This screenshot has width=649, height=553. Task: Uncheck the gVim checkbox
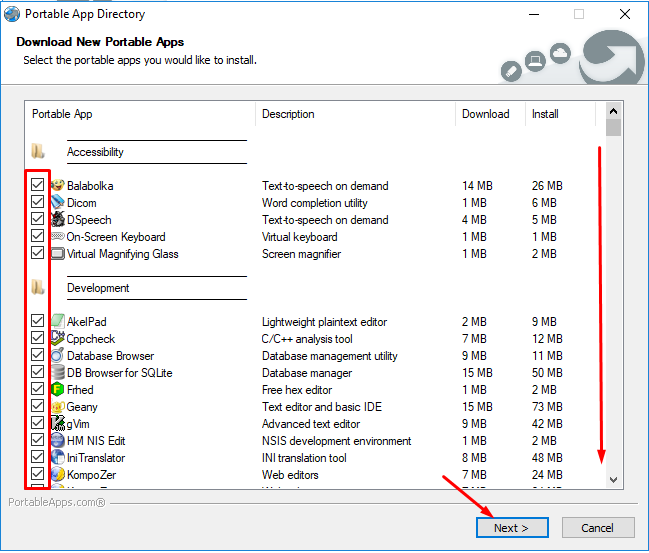tap(37, 422)
